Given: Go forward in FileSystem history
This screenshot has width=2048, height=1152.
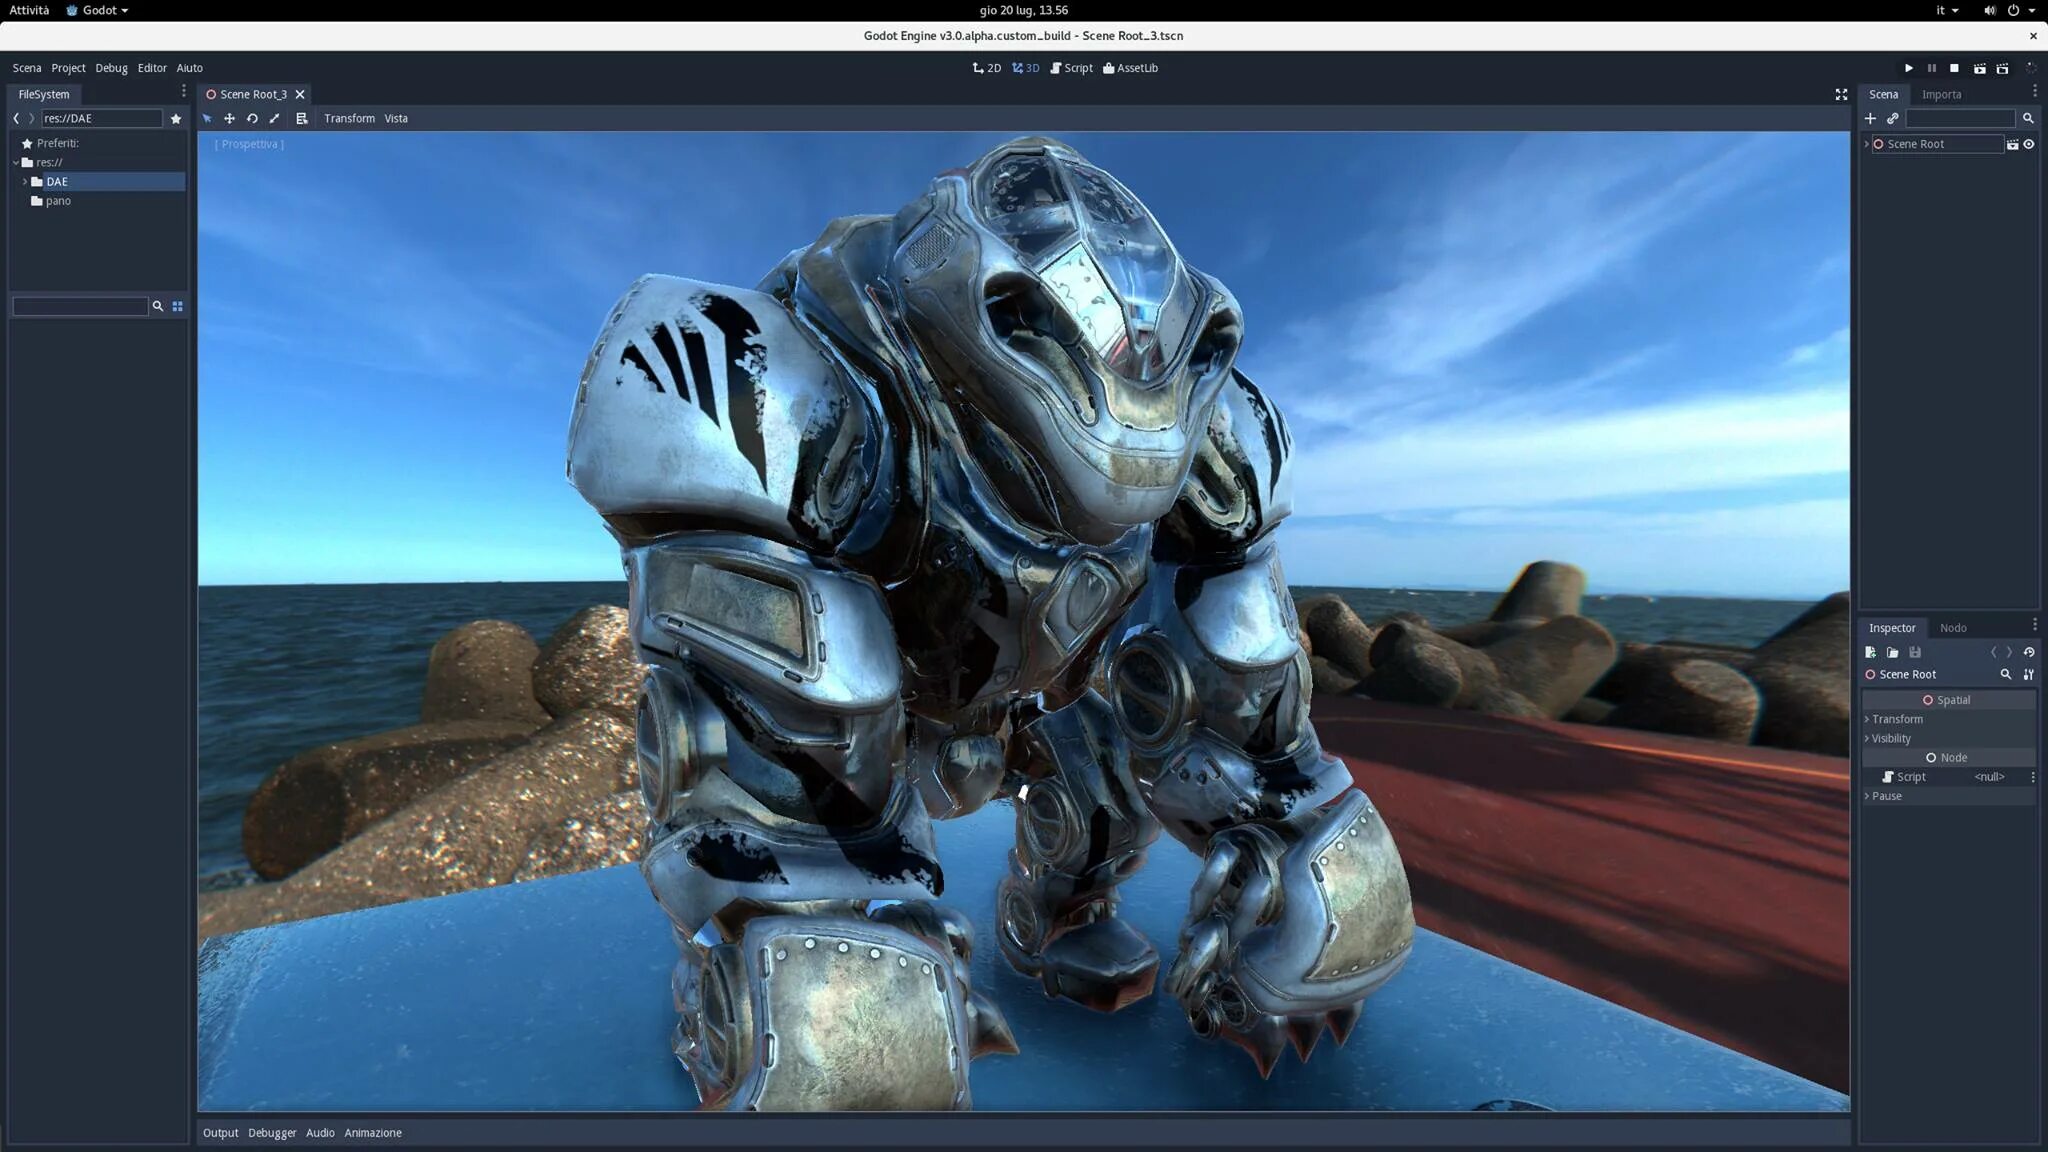Looking at the screenshot, I should [x=32, y=118].
